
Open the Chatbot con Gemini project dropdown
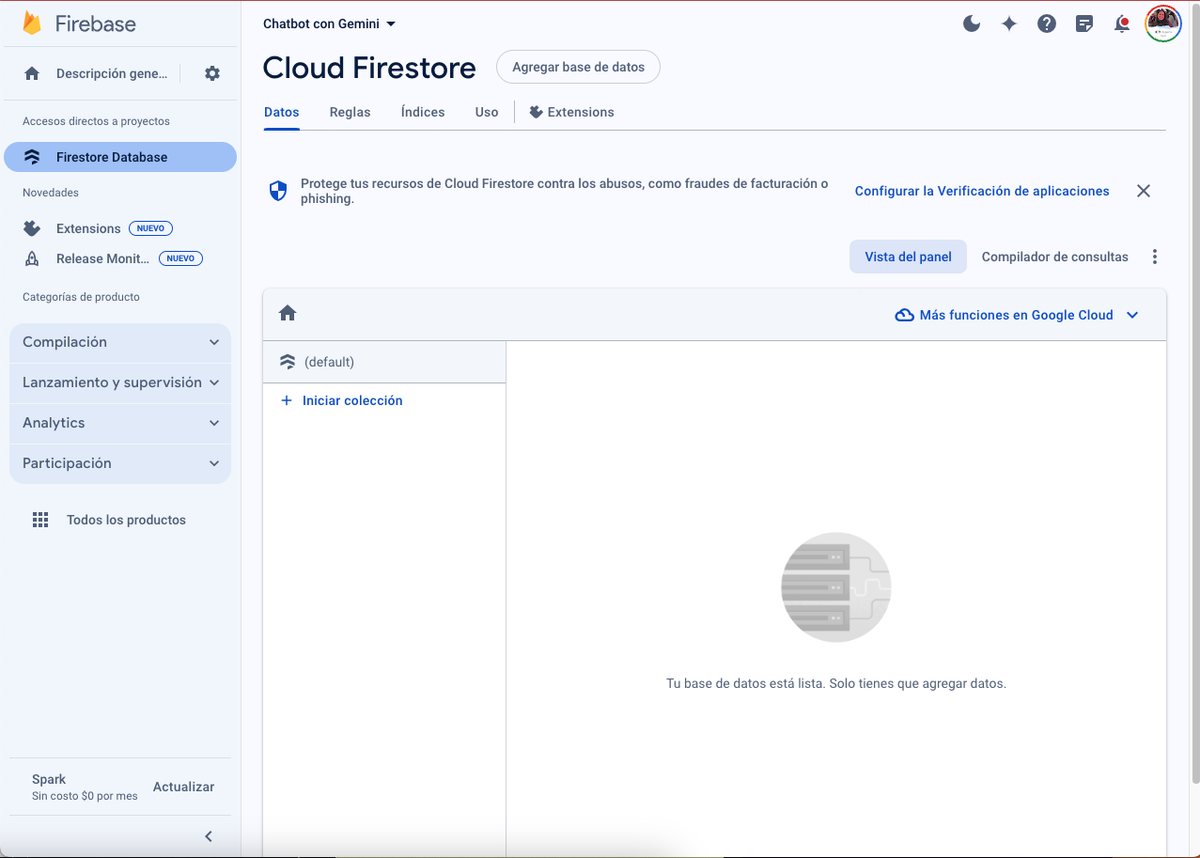tap(329, 23)
